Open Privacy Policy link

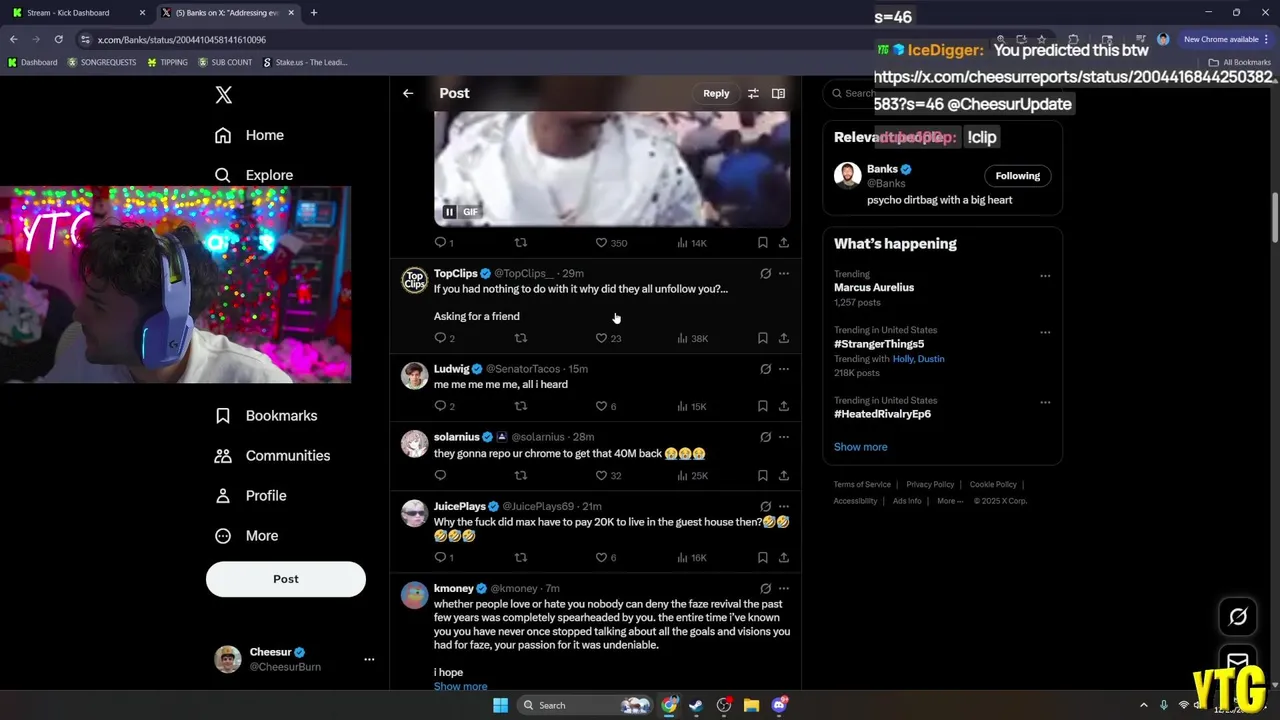(x=930, y=485)
